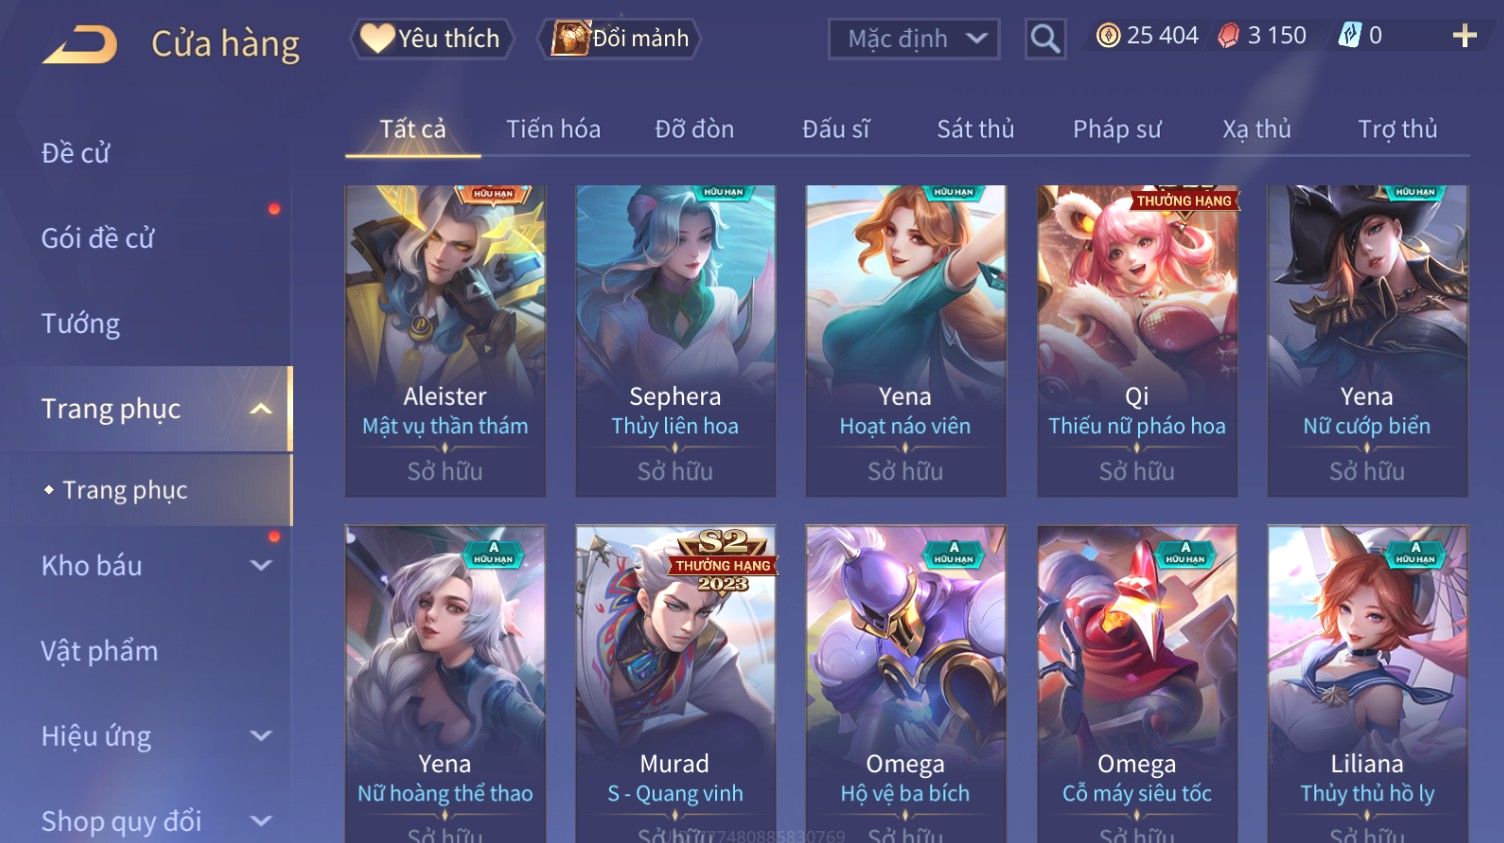Image resolution: width=1504 pixels, height=843 pixels.
Task: Switch to the Sát thủ tab
Action: pyautogui.click(x=975, y=129)
